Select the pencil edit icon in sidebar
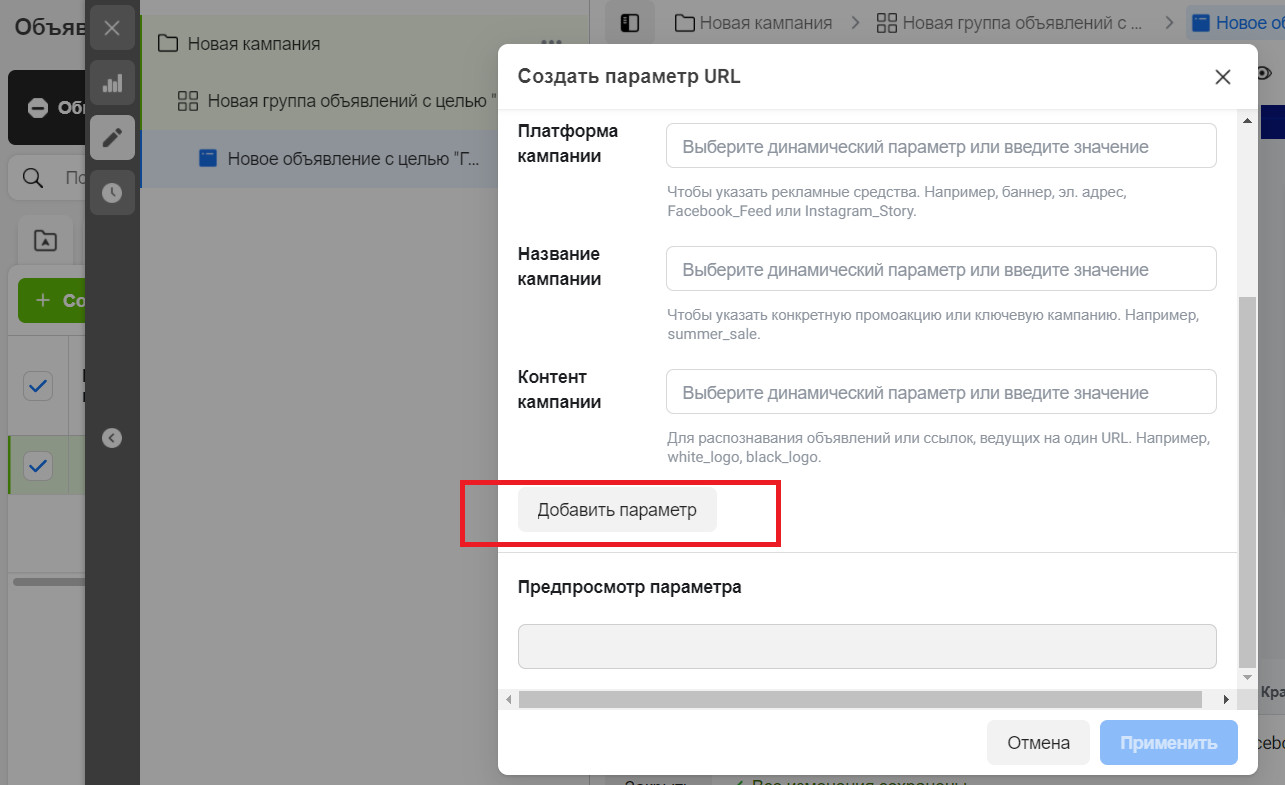The image size is (1285, 785). pyautogui.click(x=112, y=138)
